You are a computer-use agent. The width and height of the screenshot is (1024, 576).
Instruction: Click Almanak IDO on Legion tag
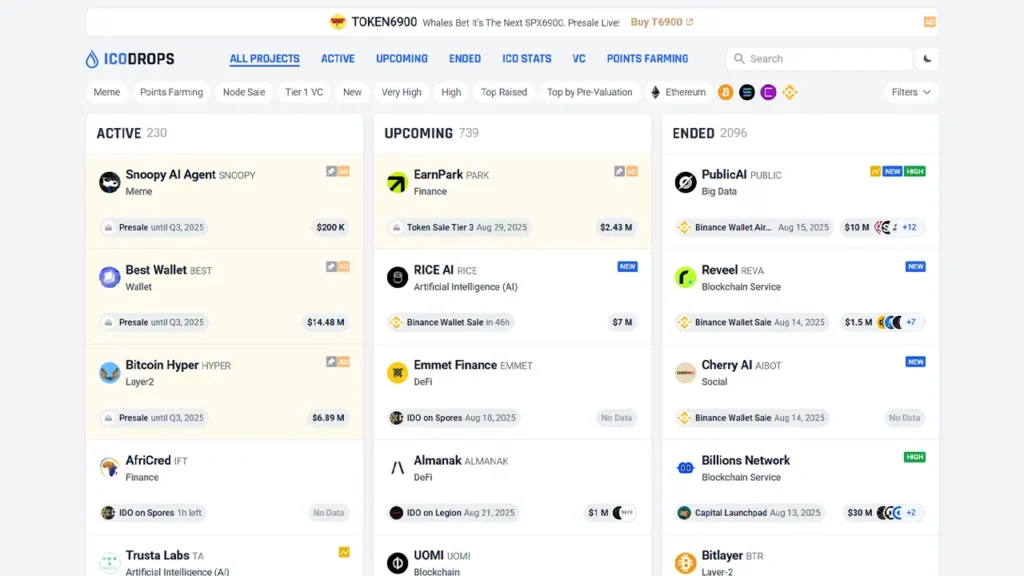(453, 513)
